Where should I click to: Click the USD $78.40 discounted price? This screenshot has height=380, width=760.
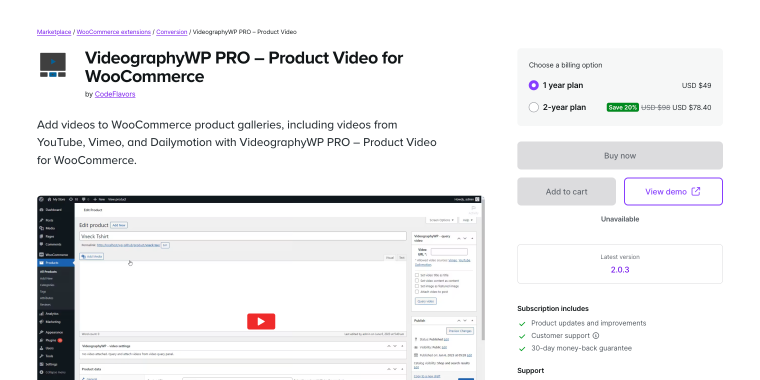coord(692,107)
